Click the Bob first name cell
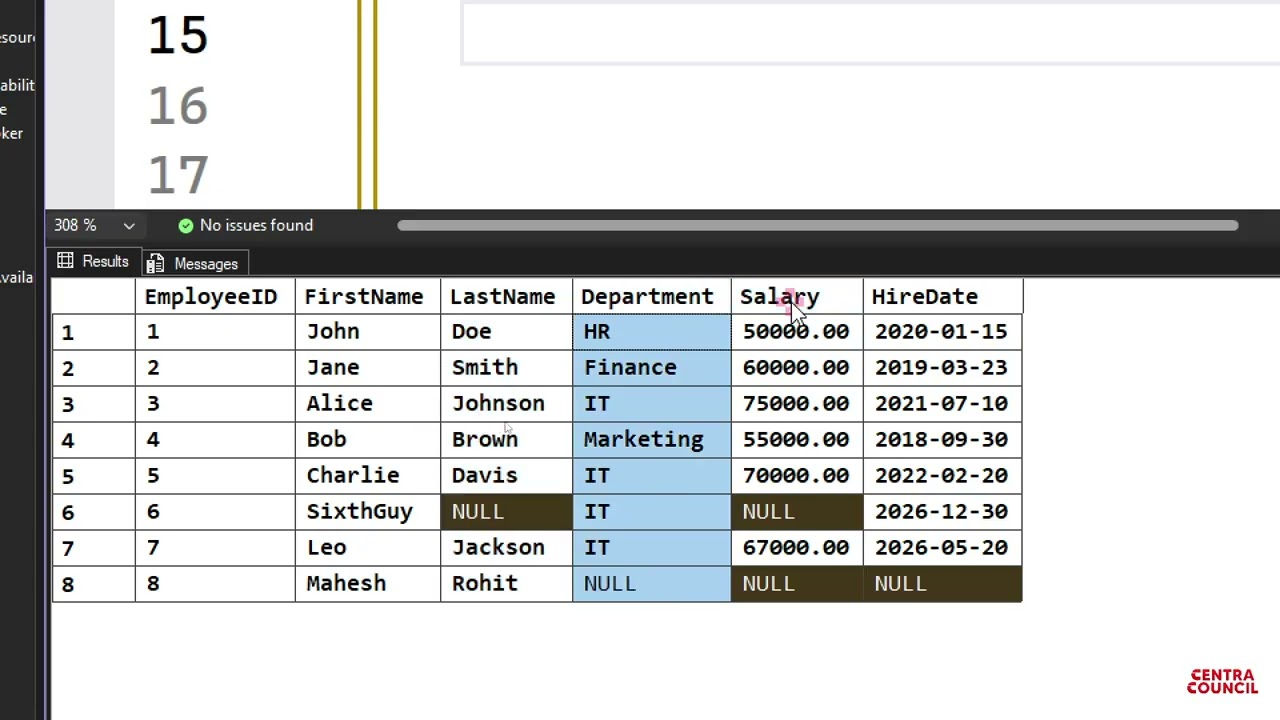 [x=368, y=440]
